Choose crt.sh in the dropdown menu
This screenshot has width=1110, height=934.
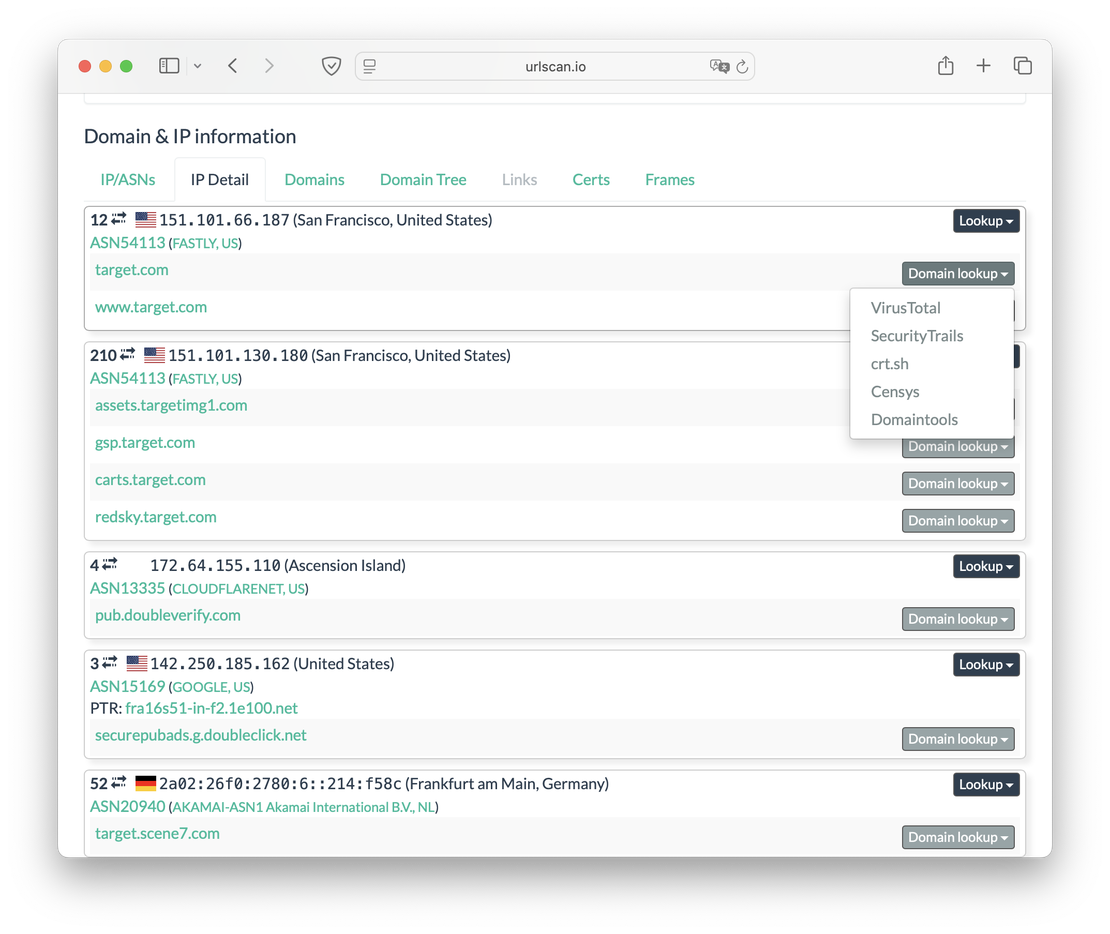click(889, 364)
